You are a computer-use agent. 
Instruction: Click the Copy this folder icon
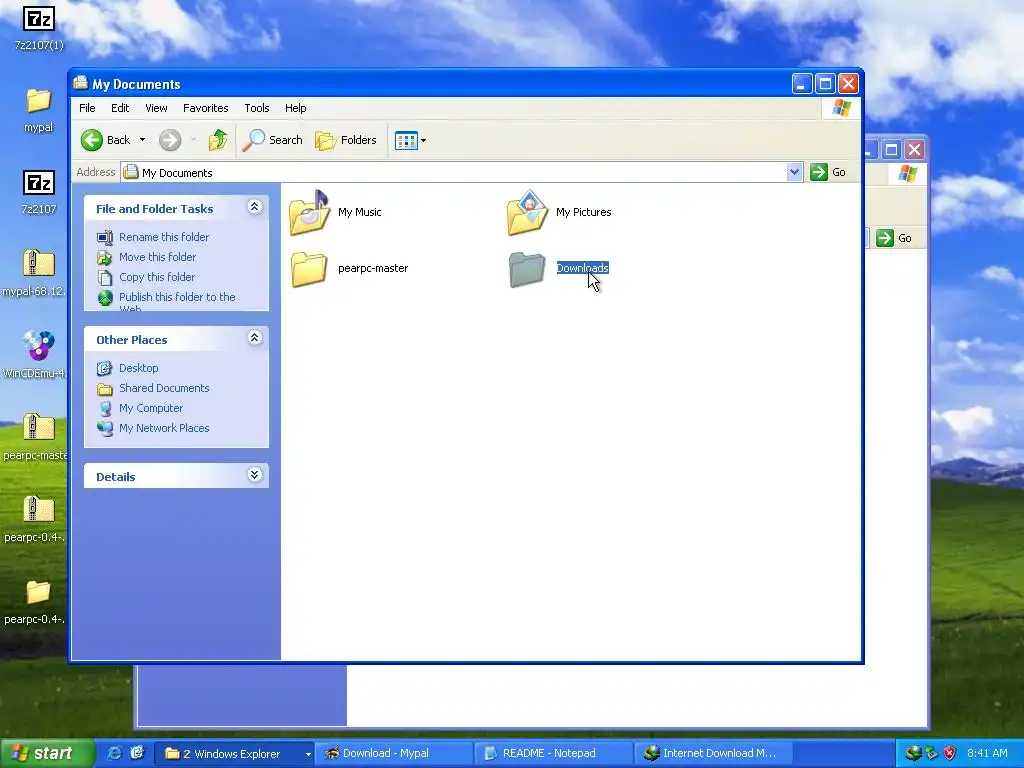tap(105, 278)
